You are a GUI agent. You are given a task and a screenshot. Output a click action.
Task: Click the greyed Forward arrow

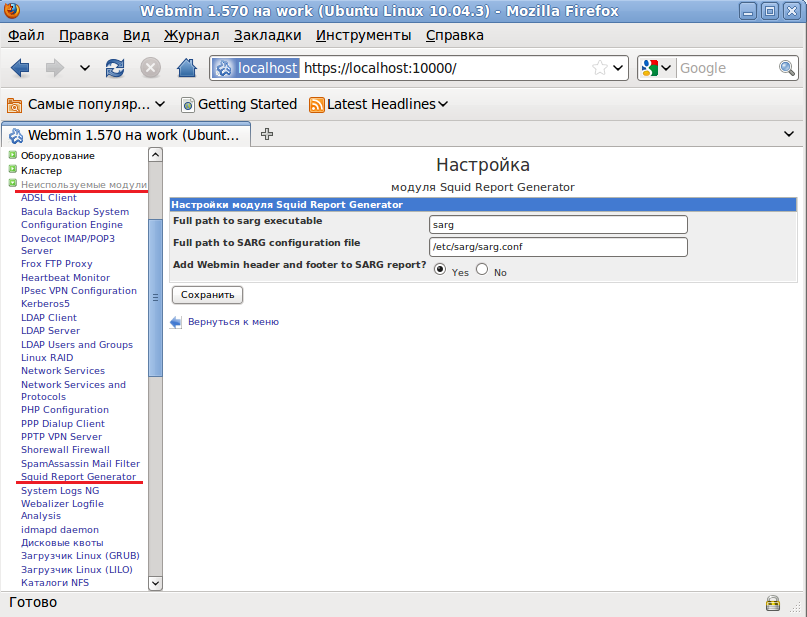pos(55,68)
